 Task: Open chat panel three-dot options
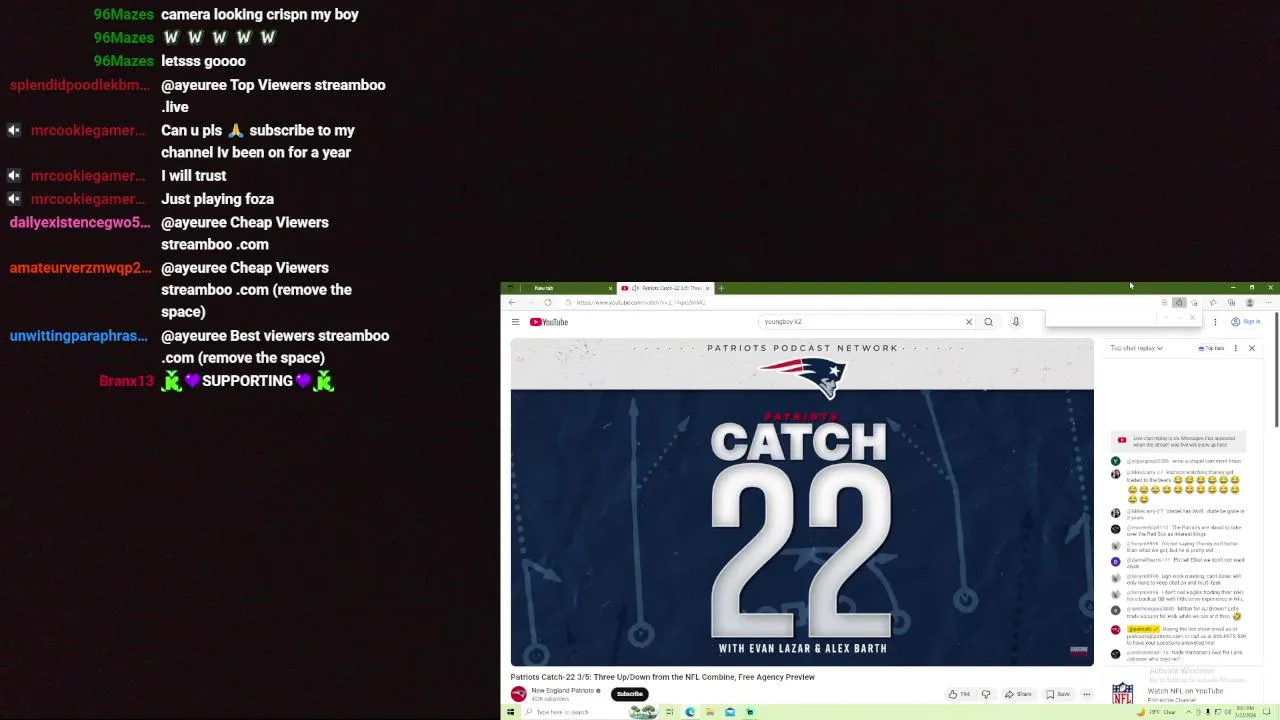[x=1236, y=348]
